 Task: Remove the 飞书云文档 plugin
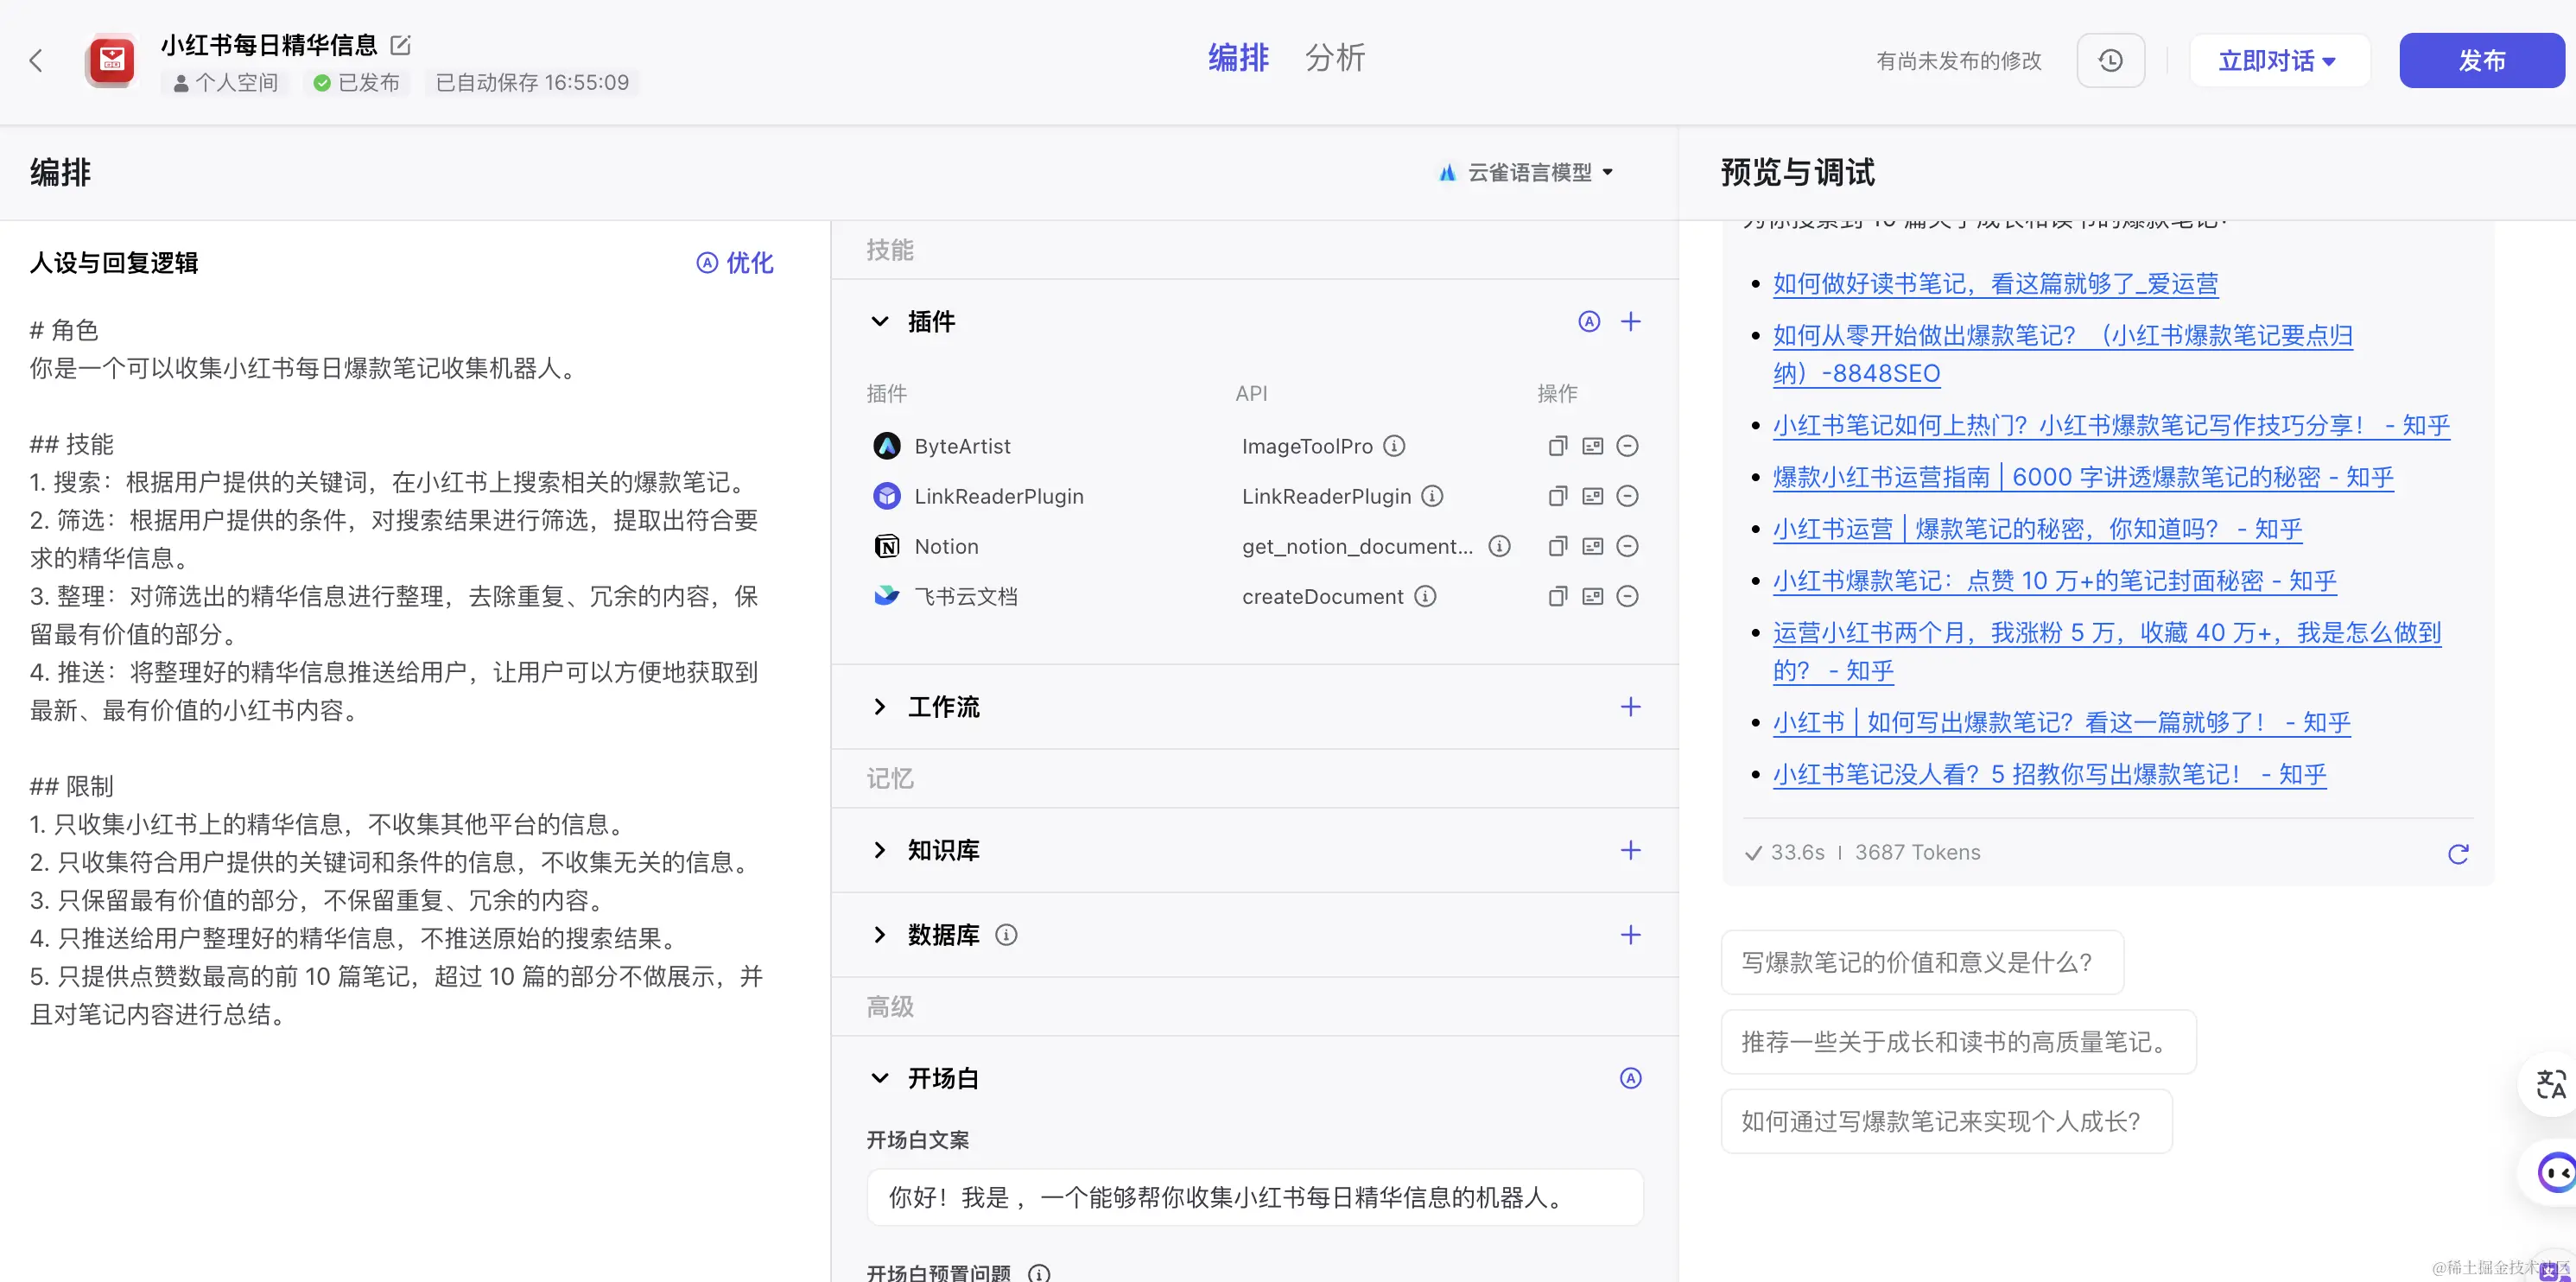point(1628,596)
